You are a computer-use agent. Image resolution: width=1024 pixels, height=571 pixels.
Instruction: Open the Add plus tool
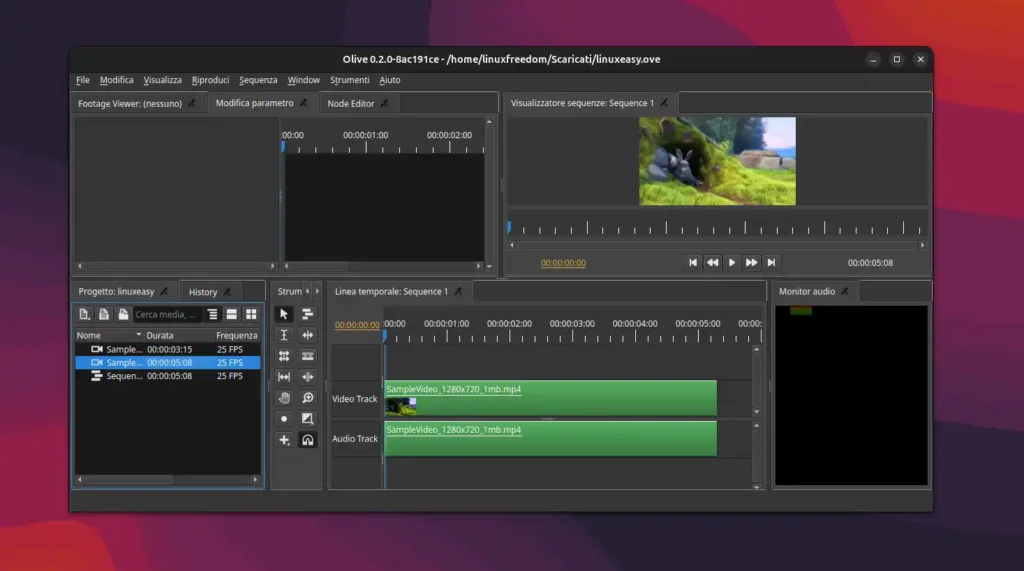point(283,440)
